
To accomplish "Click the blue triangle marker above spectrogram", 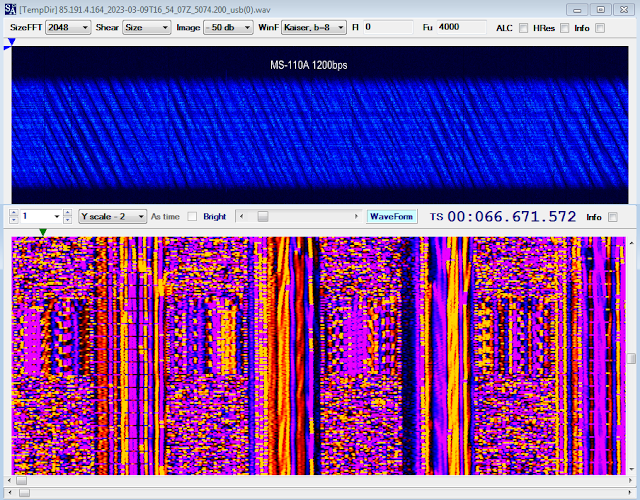I will point(11,42).
